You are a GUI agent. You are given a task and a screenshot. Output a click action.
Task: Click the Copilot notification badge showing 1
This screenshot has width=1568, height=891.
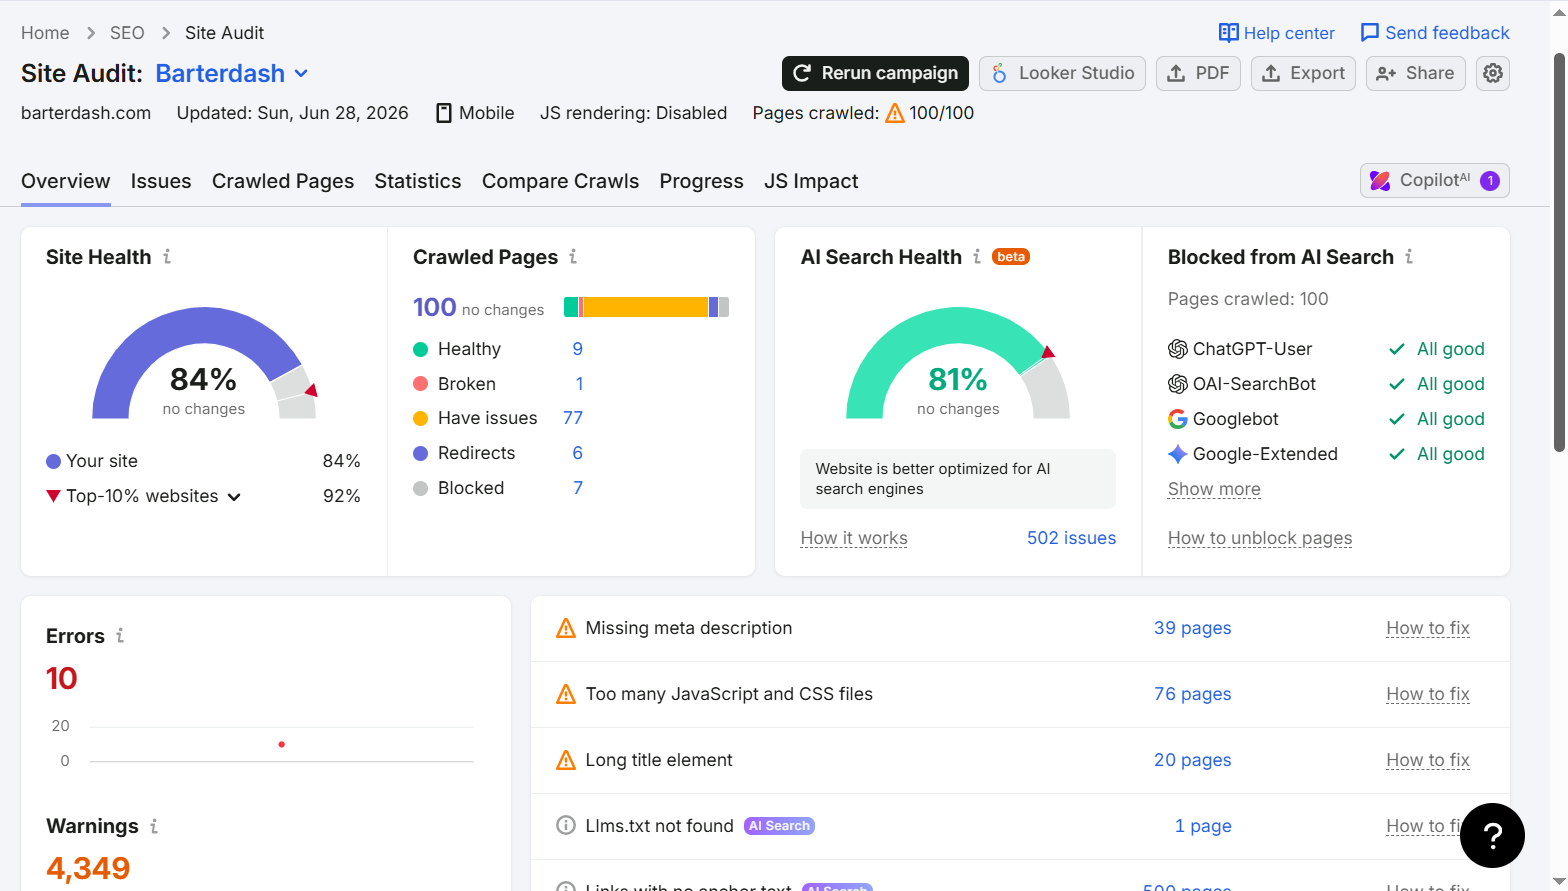point(1490,181)
